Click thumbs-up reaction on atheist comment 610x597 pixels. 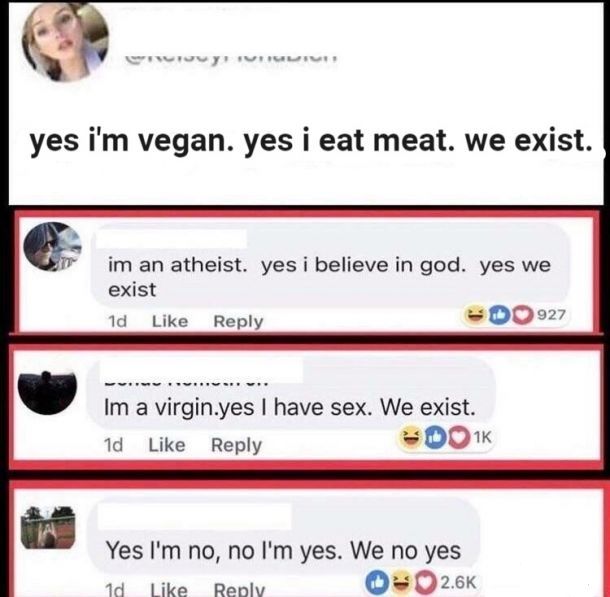pos(496,315)
